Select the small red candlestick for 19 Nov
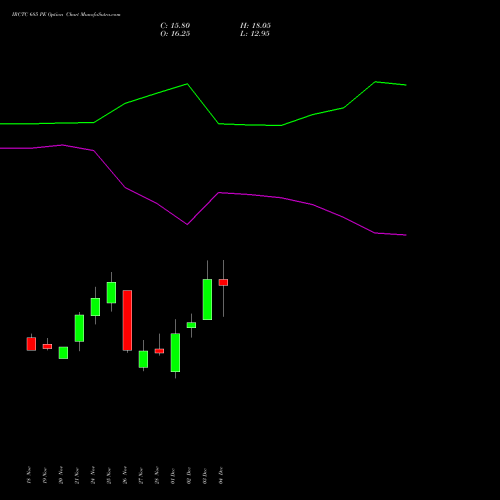 tap(47, 346)
